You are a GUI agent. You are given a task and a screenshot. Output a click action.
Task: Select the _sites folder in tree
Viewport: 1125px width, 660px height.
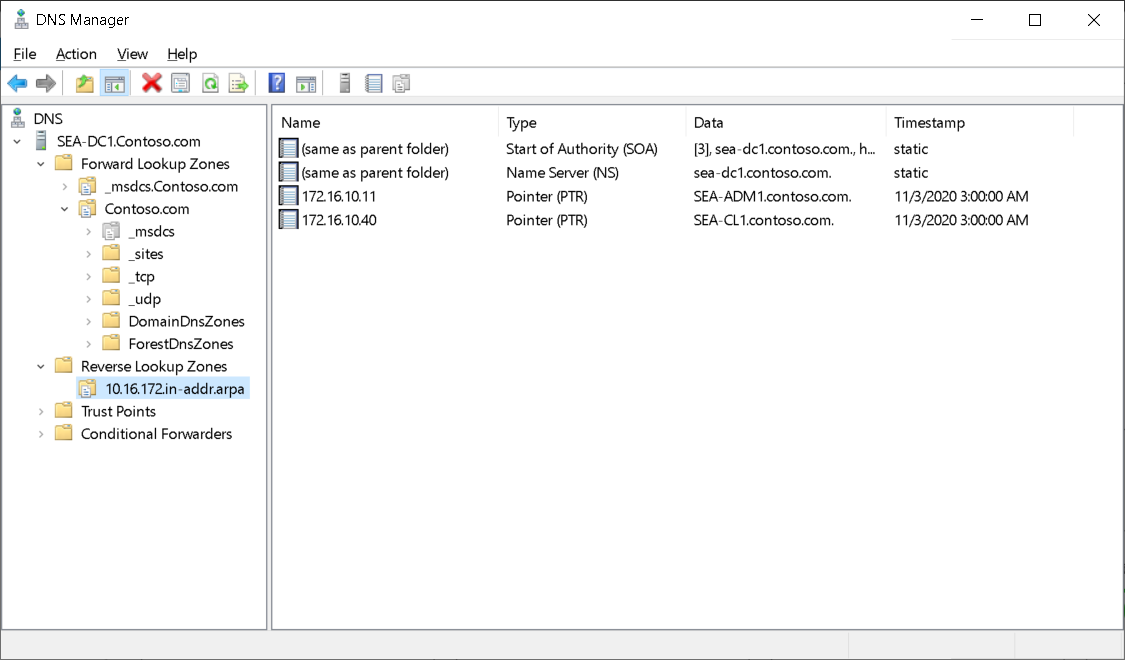tap(146, 254)
